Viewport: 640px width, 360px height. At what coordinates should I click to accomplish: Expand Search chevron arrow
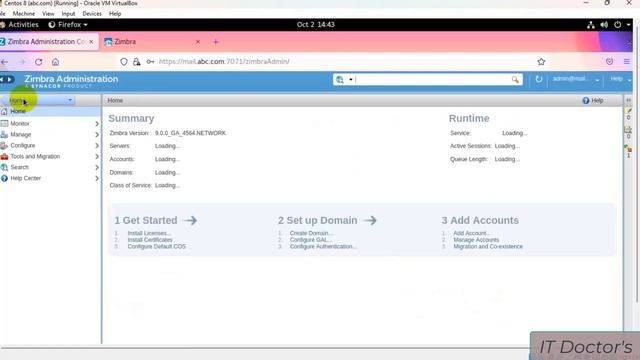click(97, 167)
